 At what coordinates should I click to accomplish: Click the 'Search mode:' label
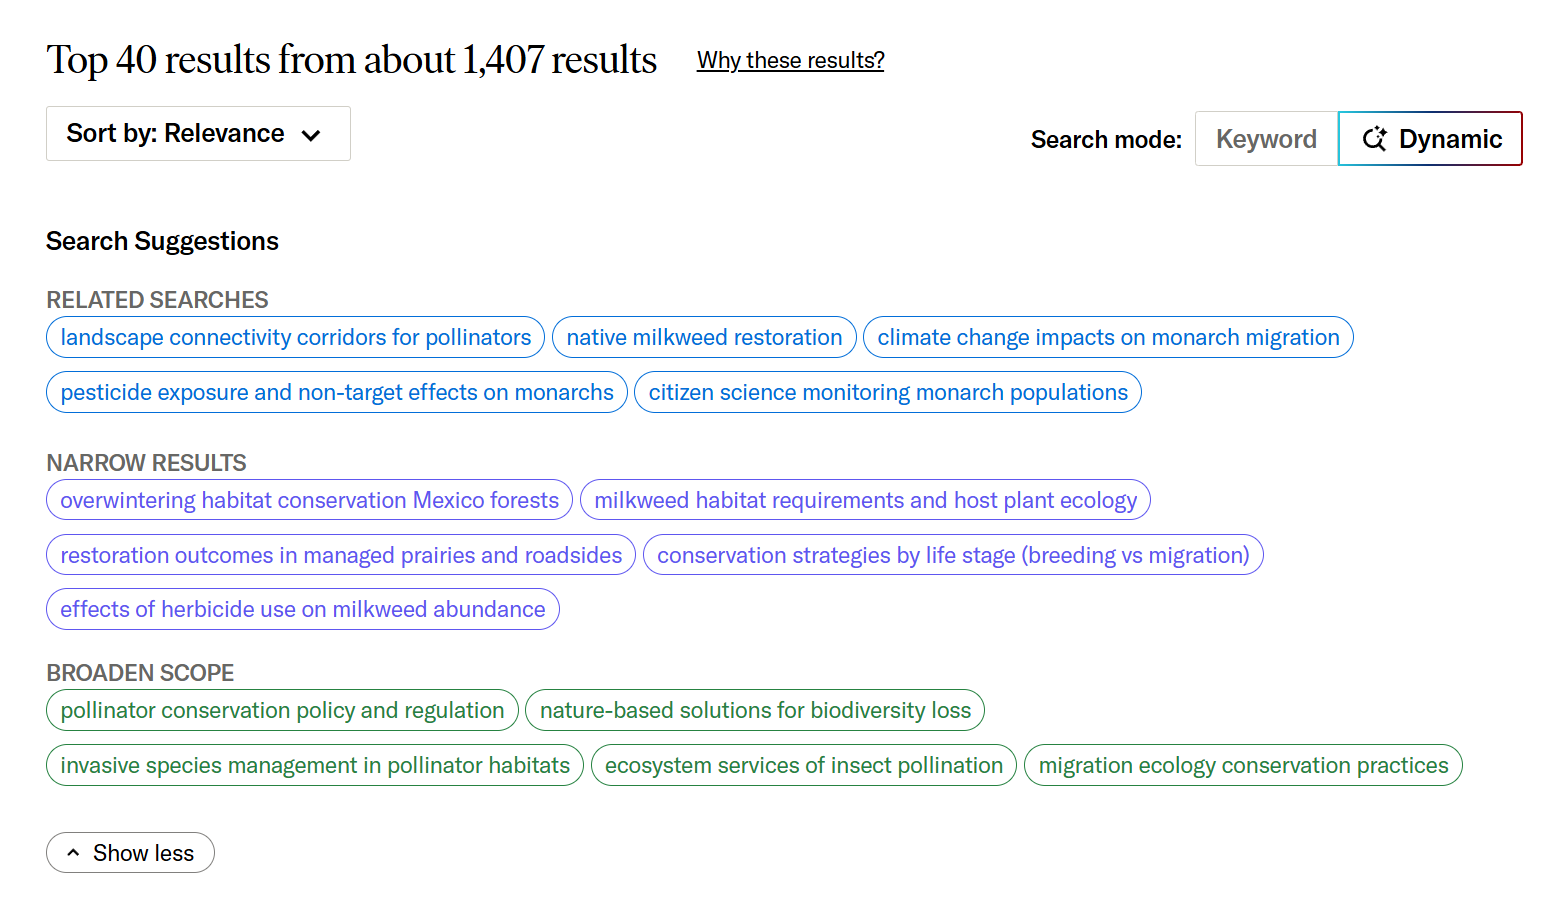tap(1106, 140)
